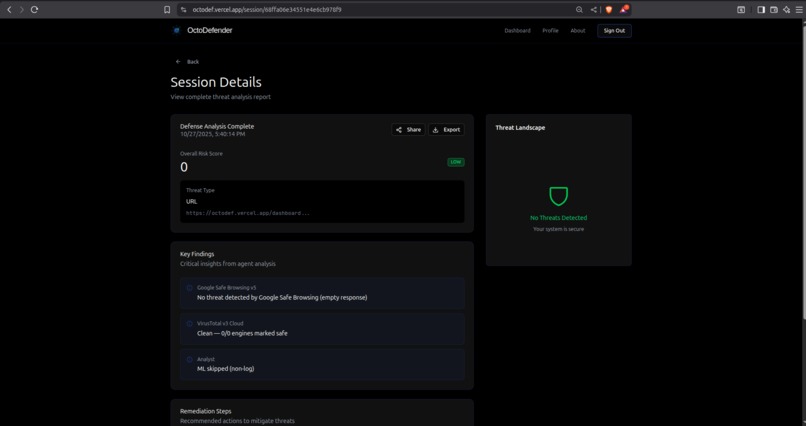Click the OctoDefender brand name
Viewport: 806px width, 426px height.
pos(210,30)
